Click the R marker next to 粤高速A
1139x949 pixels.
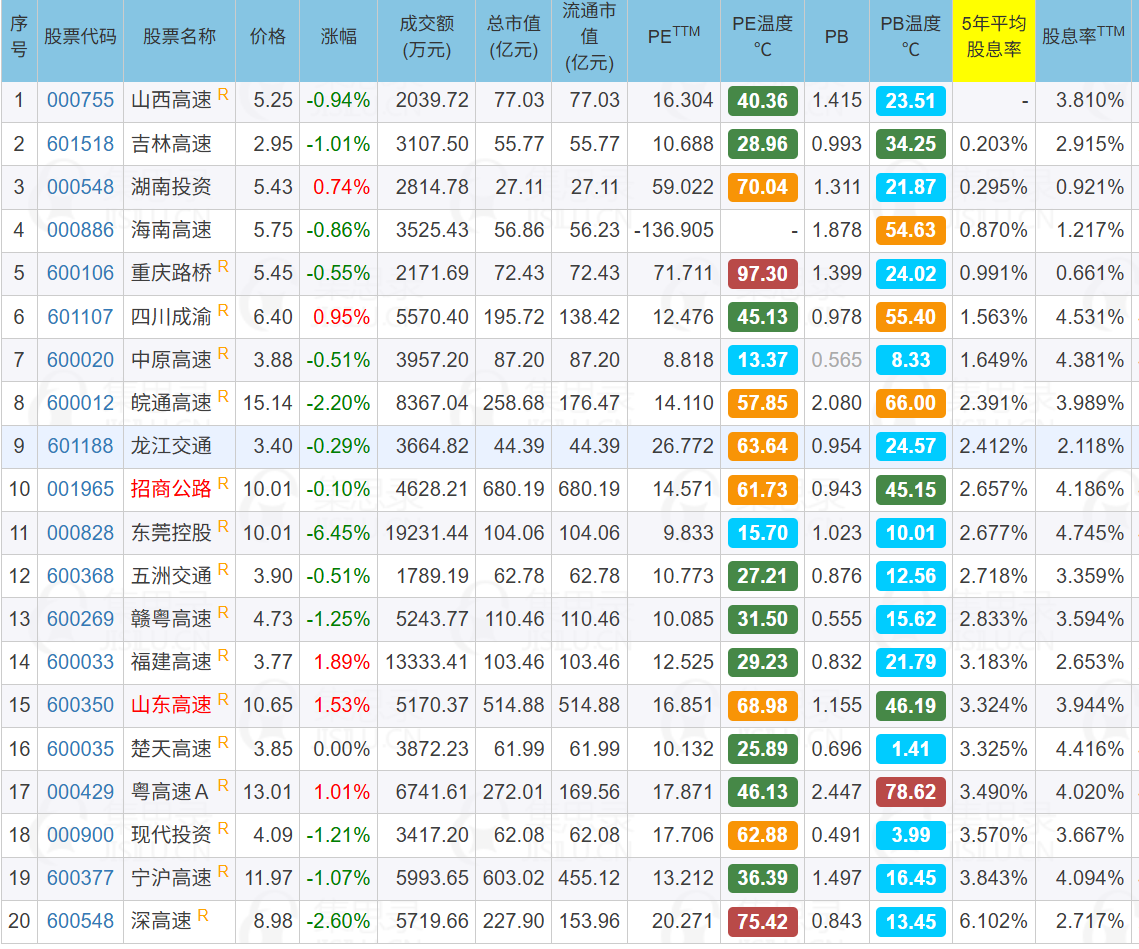[x=223, y=786]
